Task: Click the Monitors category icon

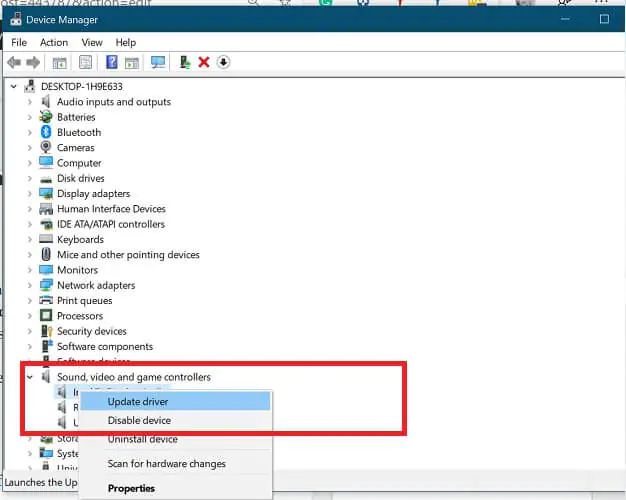Action: 46,270
